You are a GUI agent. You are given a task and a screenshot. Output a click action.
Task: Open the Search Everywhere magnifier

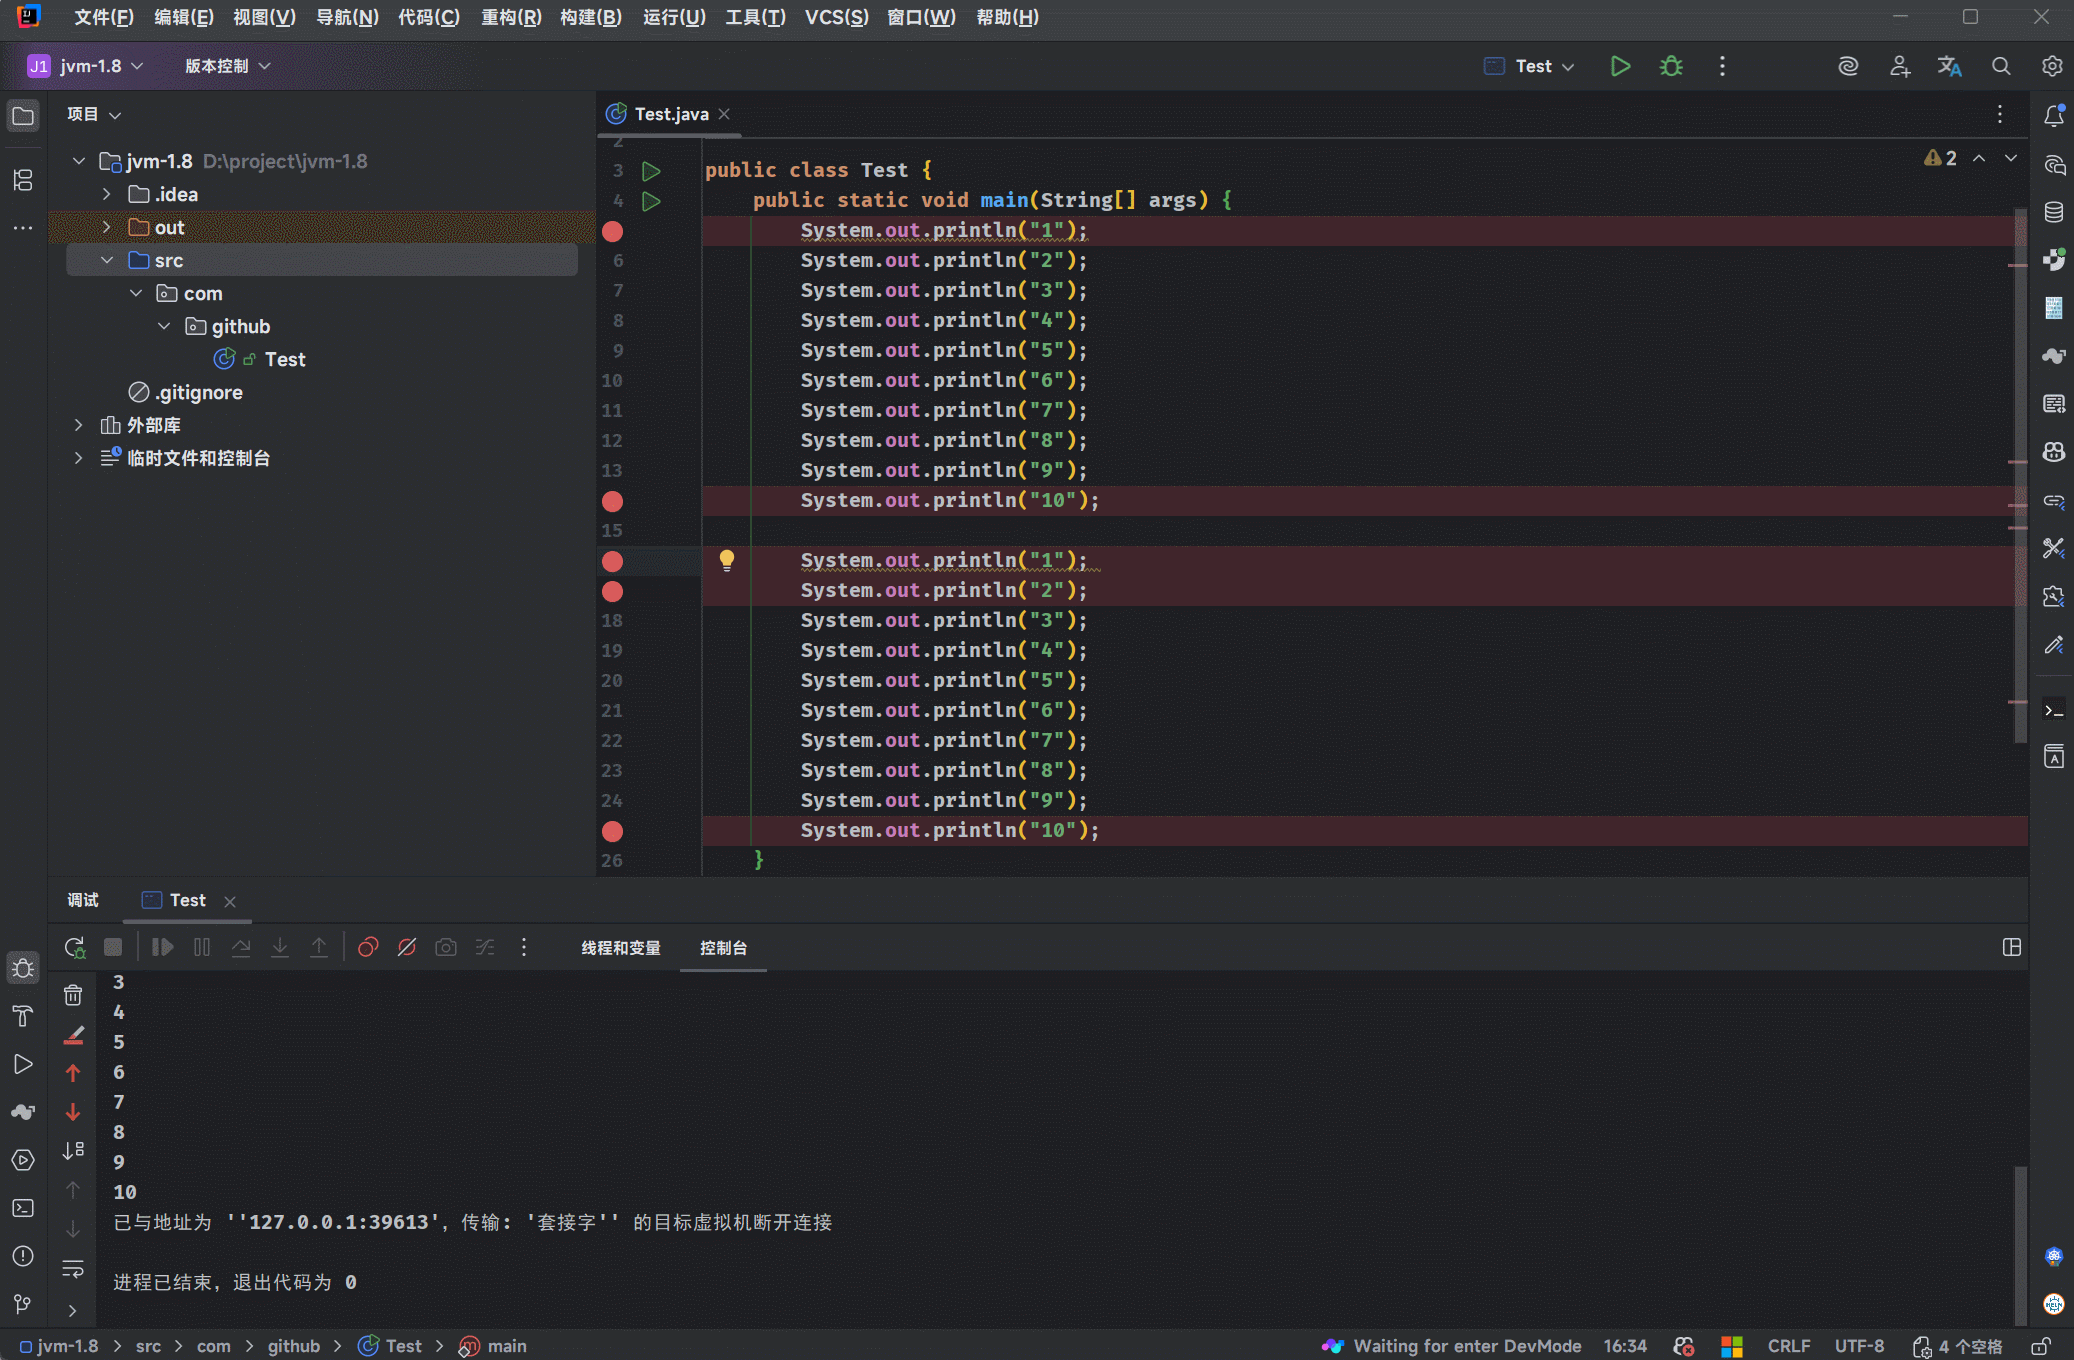click(2001, 66)
